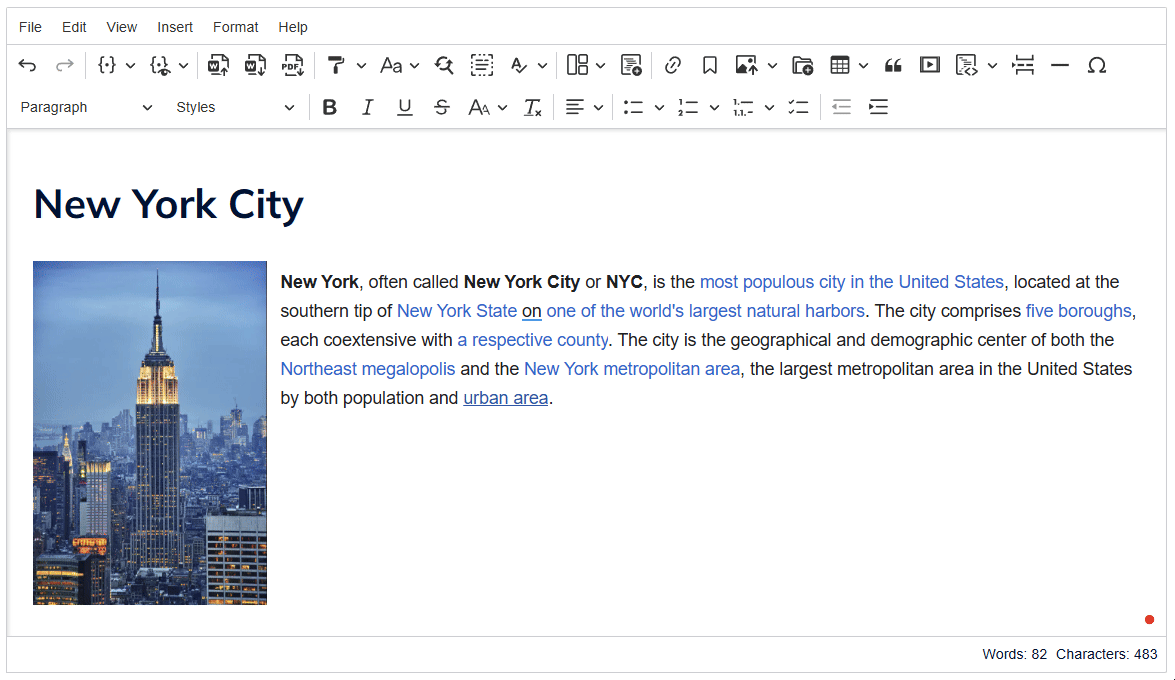Toggle Italic formatting
The width and height of the screenshot is (1175, 680).
[367, 108]
